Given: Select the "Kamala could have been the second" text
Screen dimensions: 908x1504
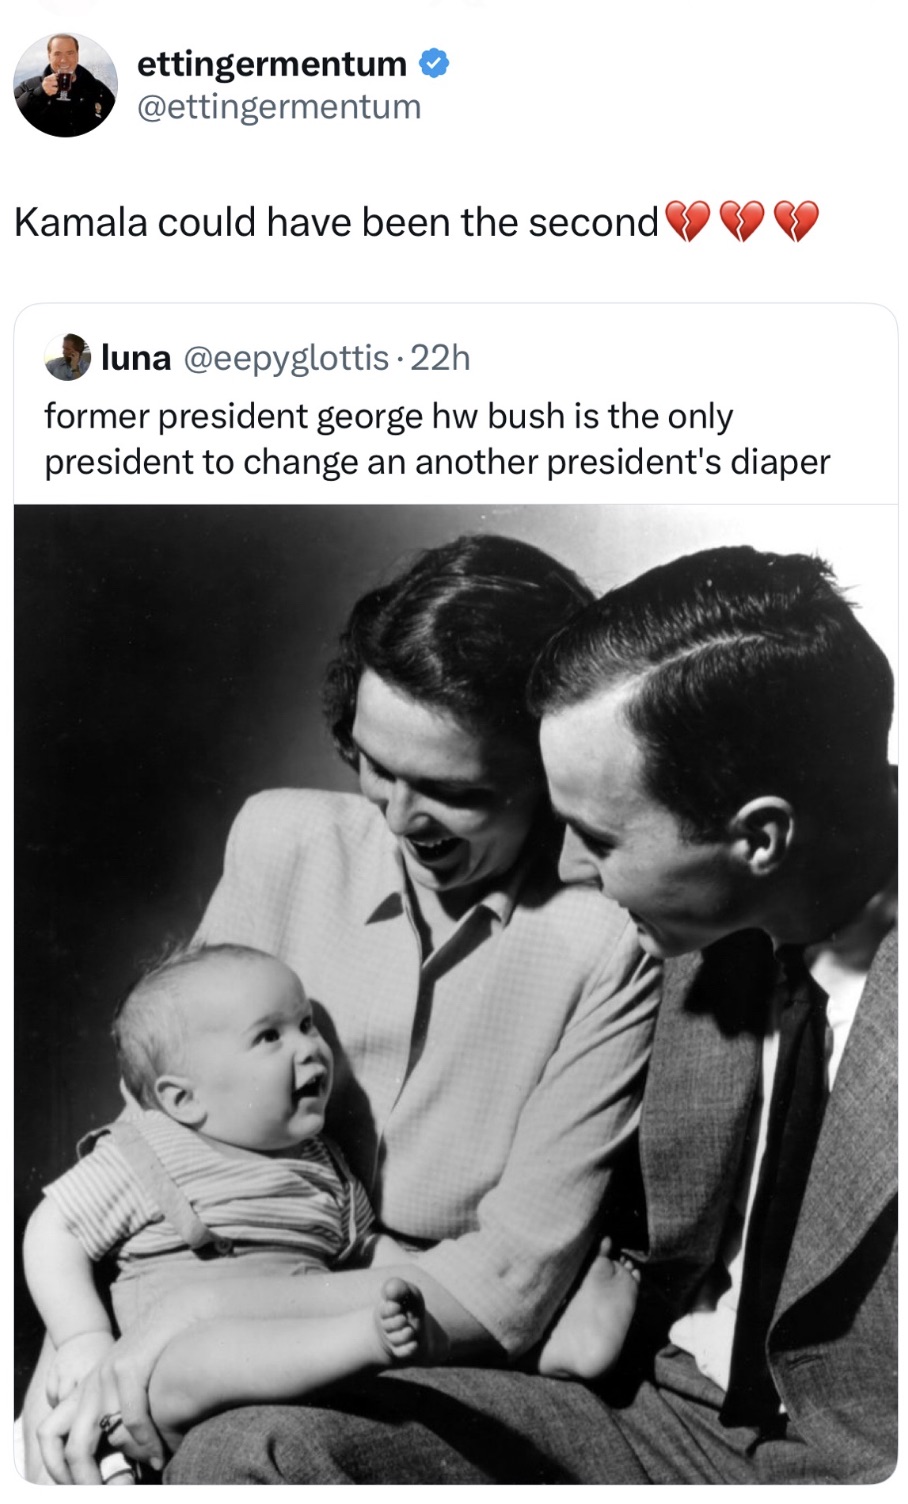Looking at the screenshot, I should (336, 222).
